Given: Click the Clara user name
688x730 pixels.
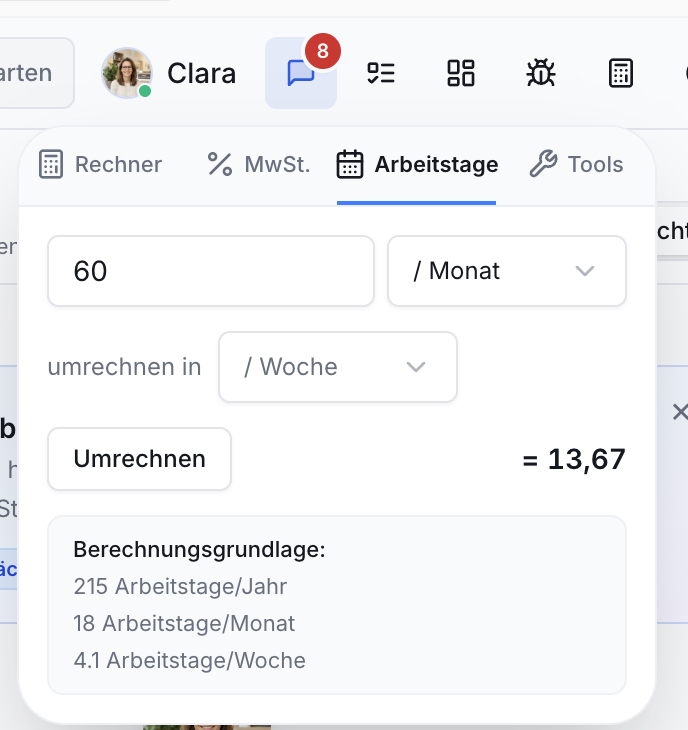Looking at the screenshot, I should pyautogui.click(x=202, y=74).
